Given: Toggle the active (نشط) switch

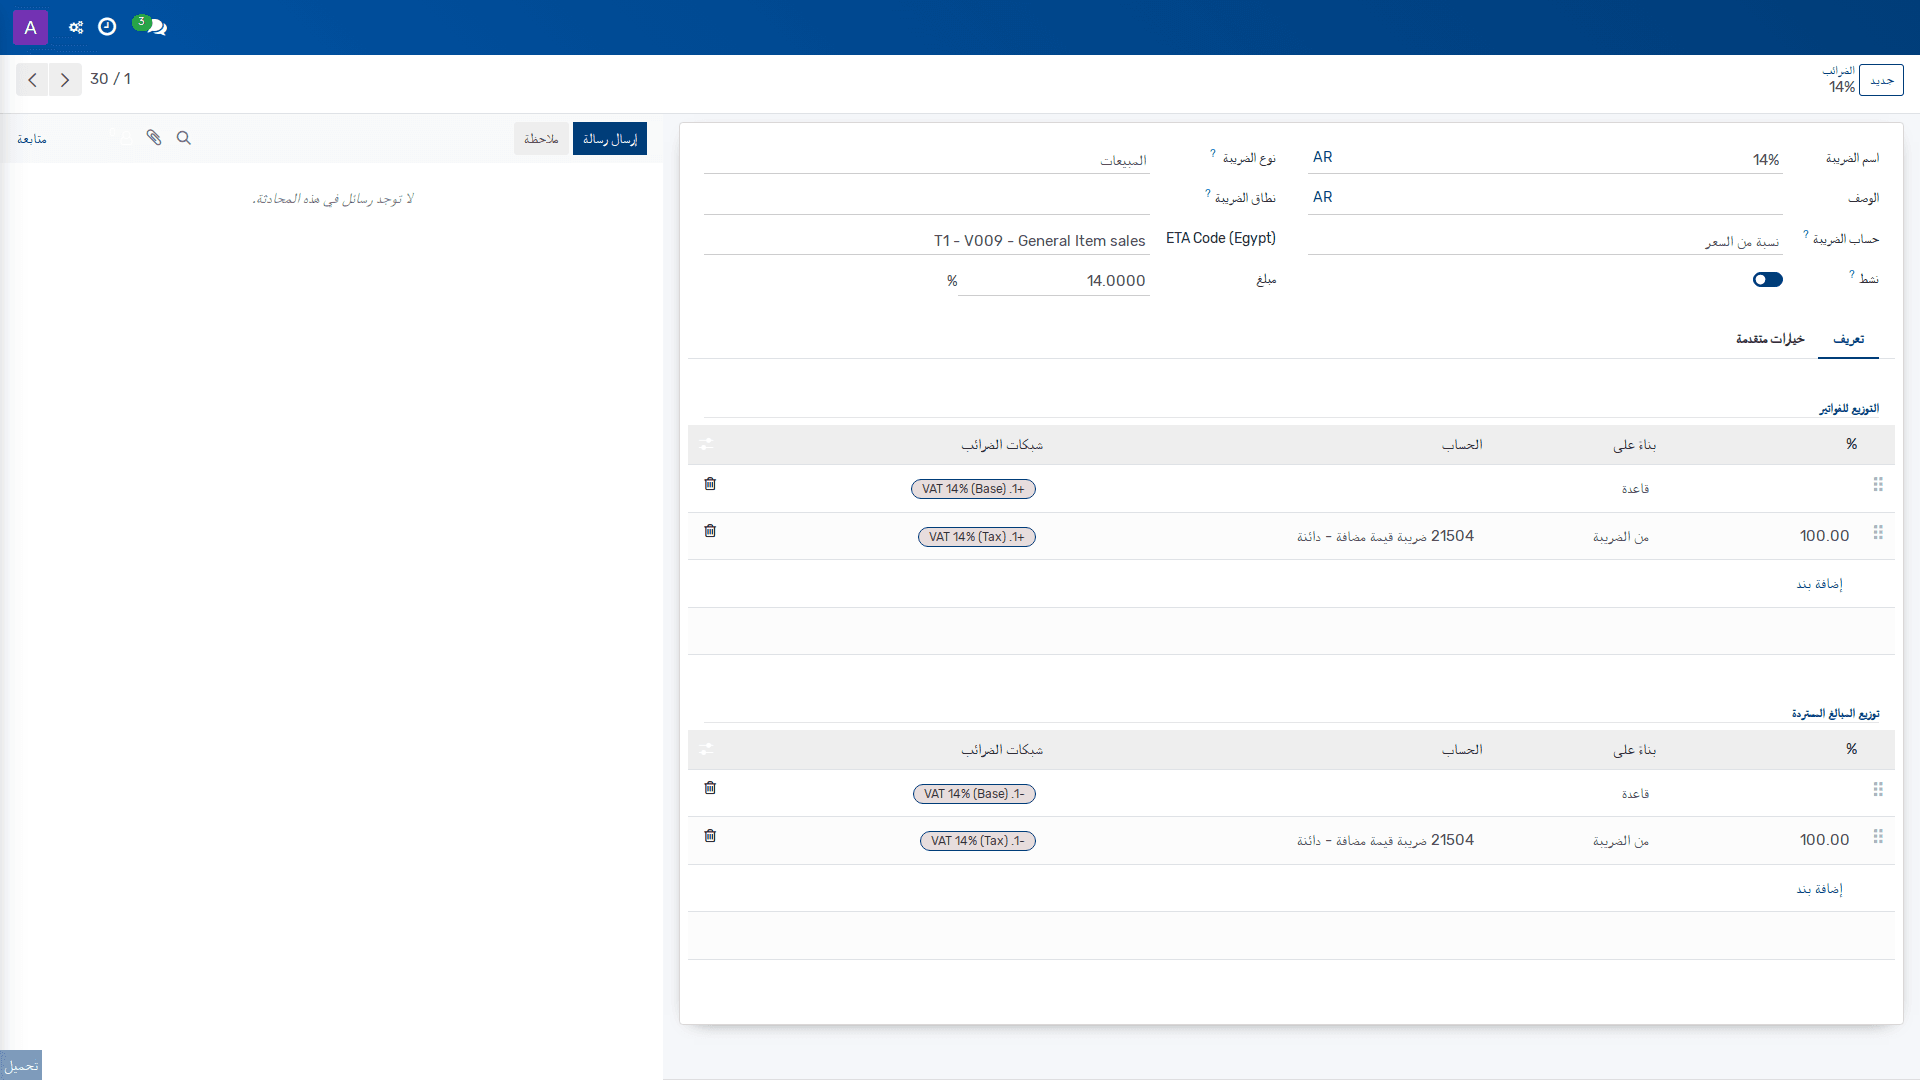Looking at the screenshot, I should (x=1767, y=280).
